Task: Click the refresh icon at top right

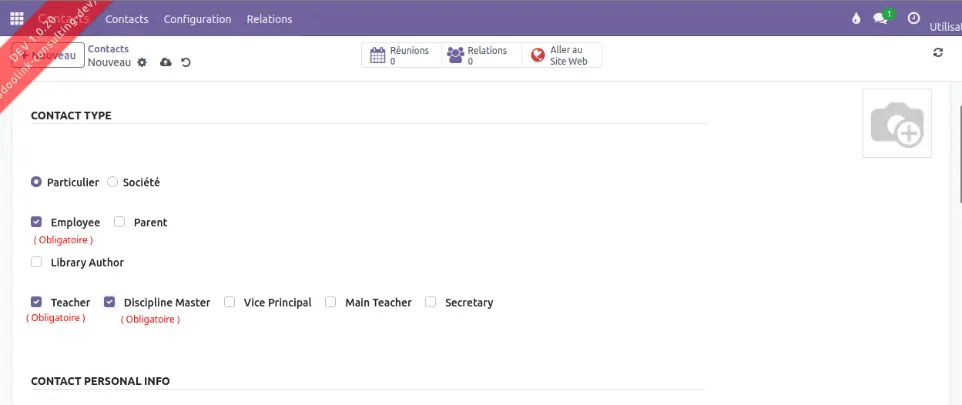Action: click(938, 53)
